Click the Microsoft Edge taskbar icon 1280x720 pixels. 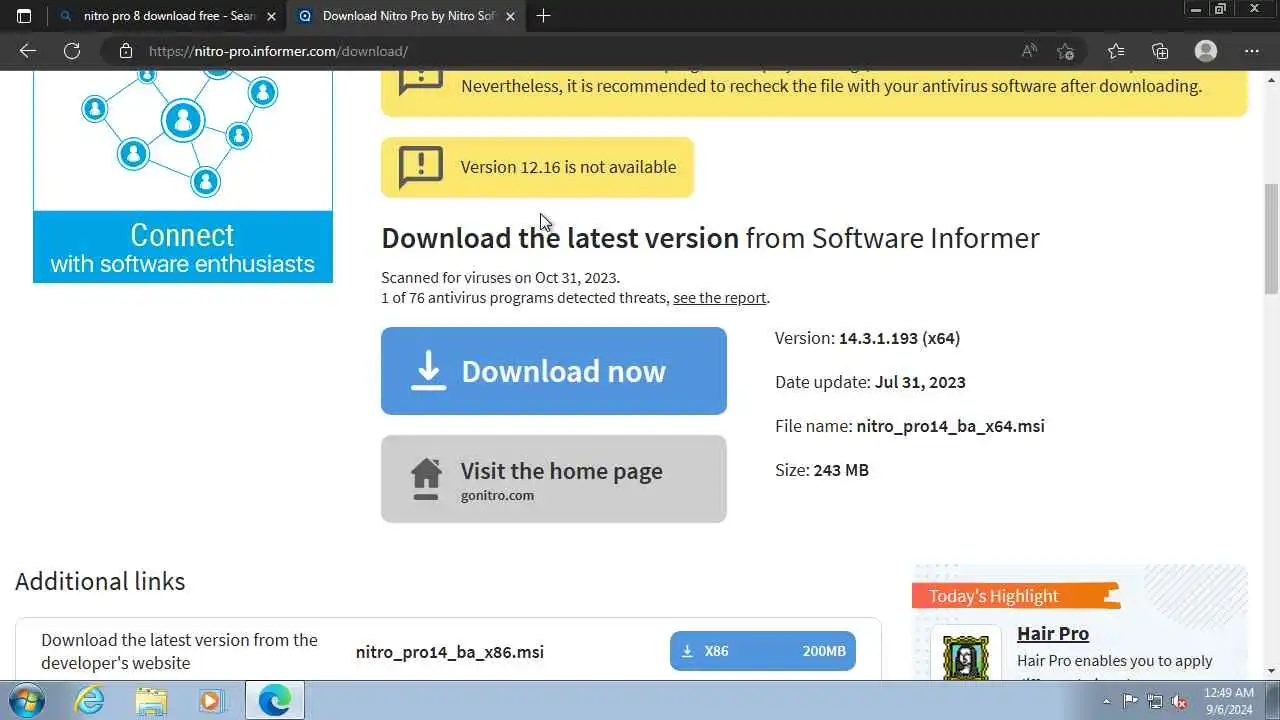coord(275,700)
